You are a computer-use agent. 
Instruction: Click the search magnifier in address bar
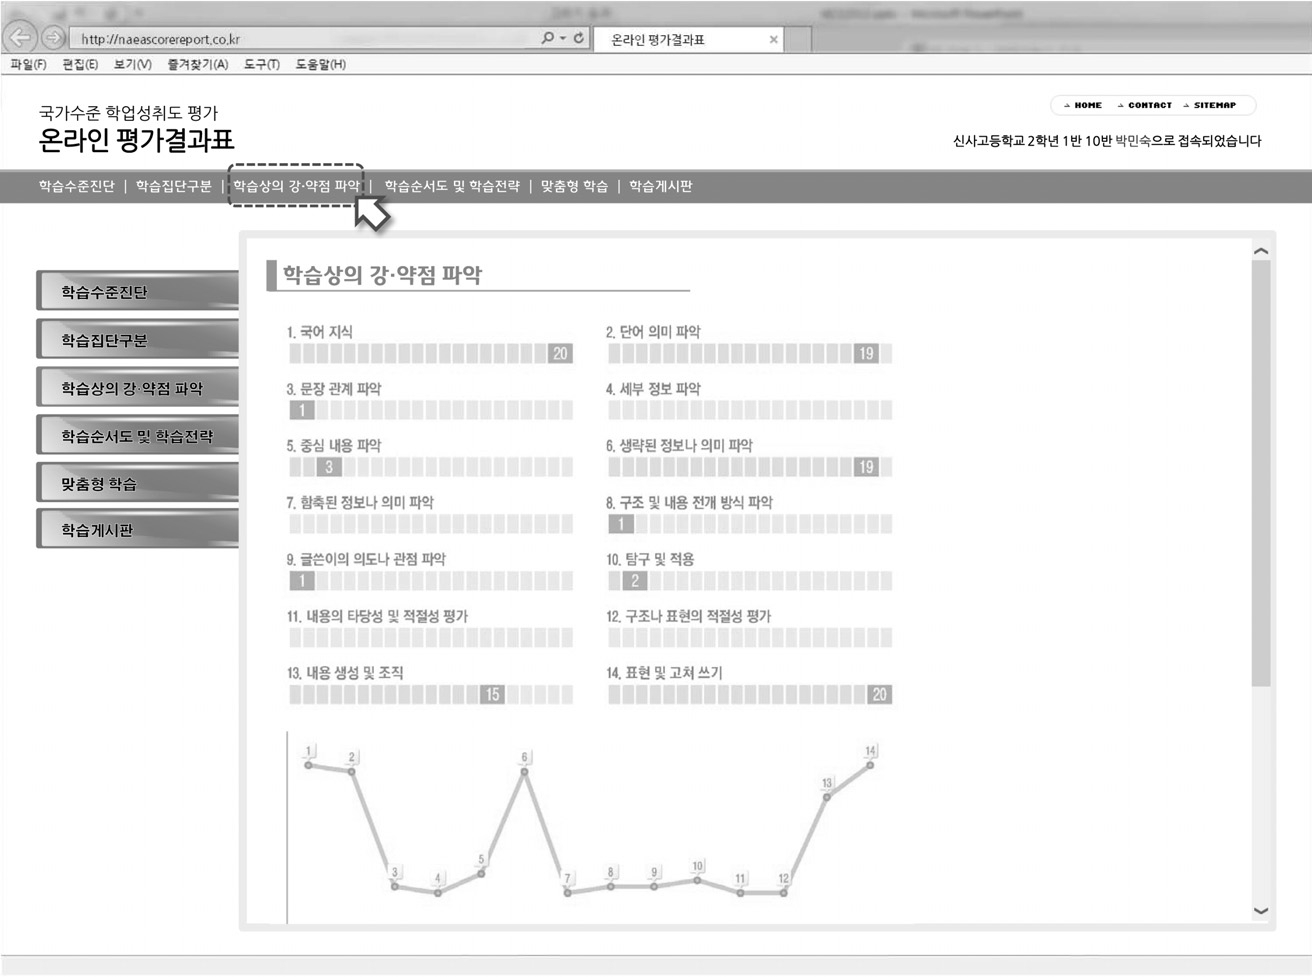(547, 38)
